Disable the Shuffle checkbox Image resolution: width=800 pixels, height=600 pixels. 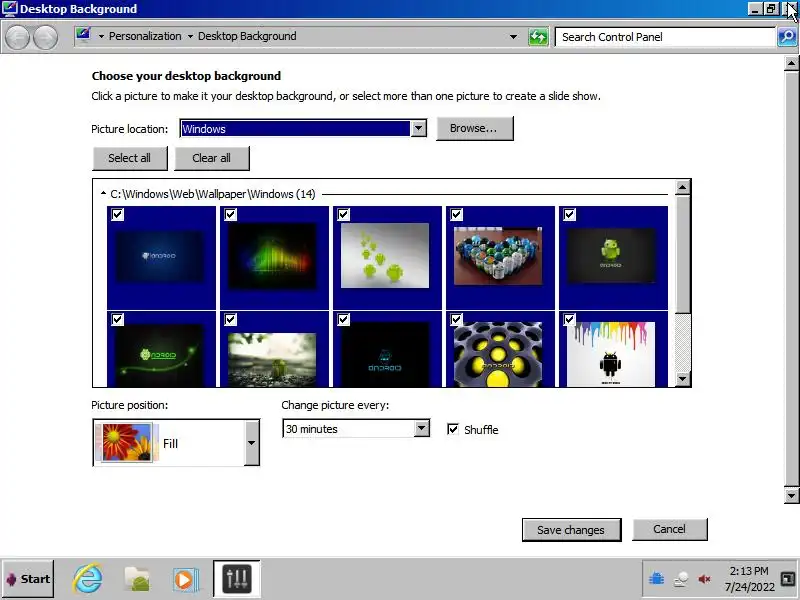pyautogui.click(x=453, y=429)
